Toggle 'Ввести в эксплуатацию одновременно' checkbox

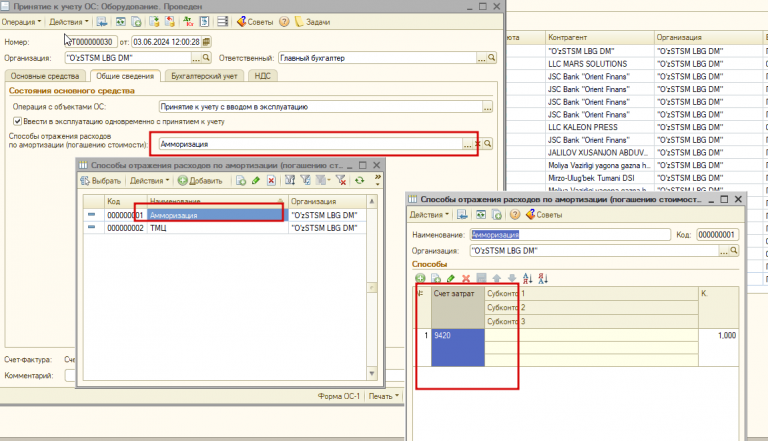point(17,121)
